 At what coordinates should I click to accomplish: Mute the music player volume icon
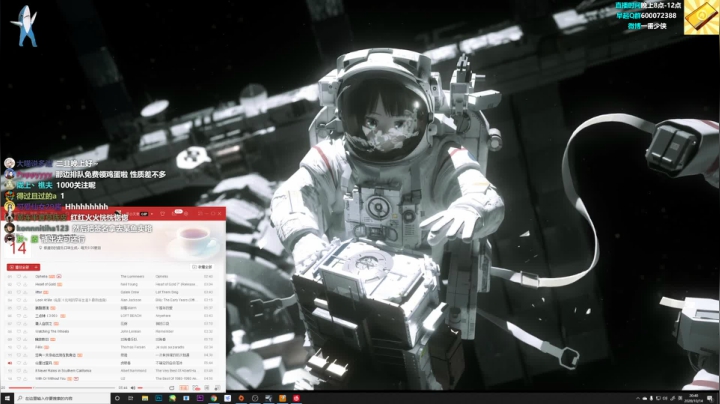tap(133, 388)
